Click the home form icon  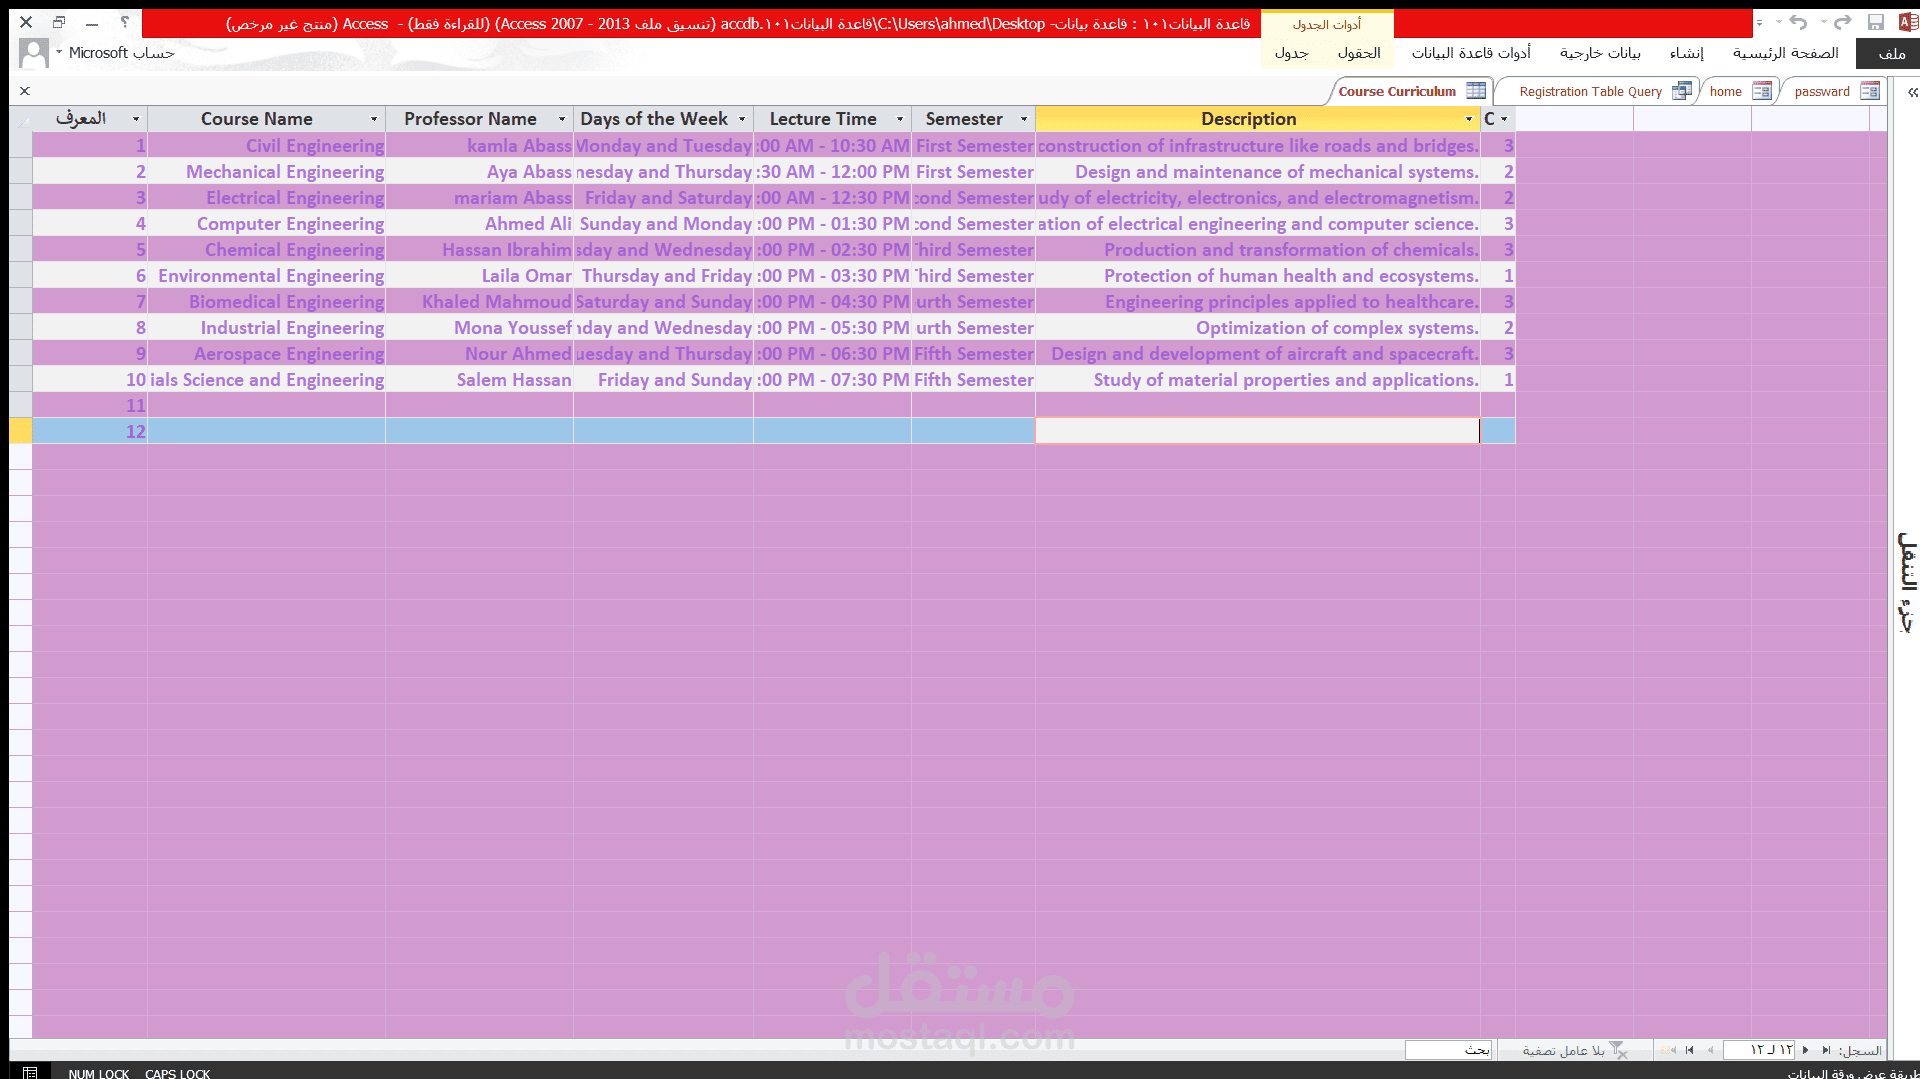click(1762, 91)
